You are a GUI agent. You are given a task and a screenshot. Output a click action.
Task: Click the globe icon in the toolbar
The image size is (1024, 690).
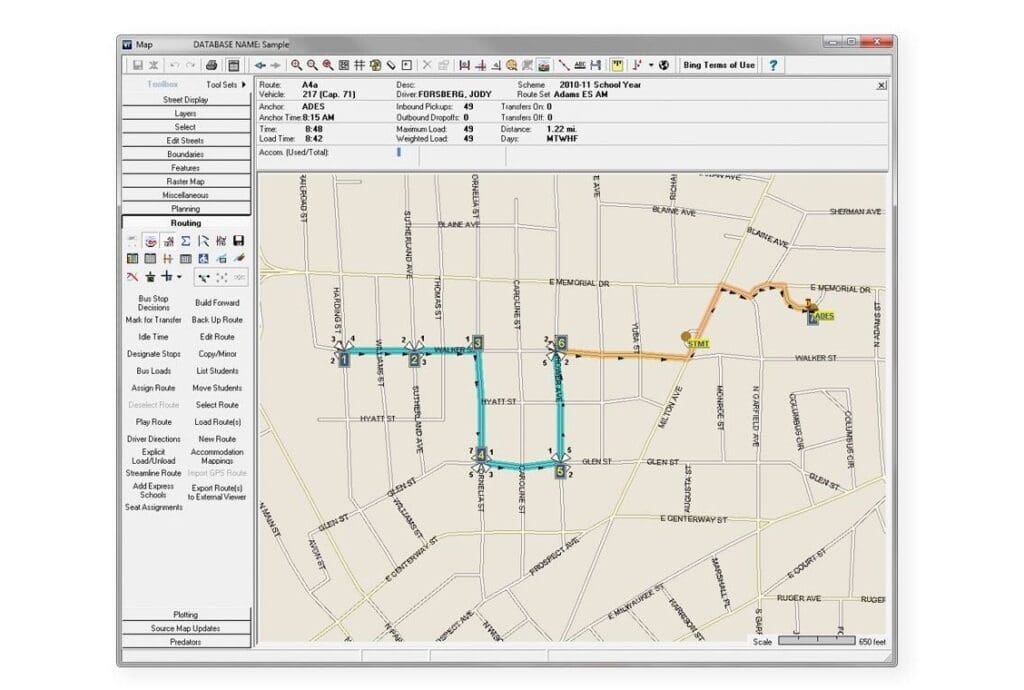[x=663, y=65]
